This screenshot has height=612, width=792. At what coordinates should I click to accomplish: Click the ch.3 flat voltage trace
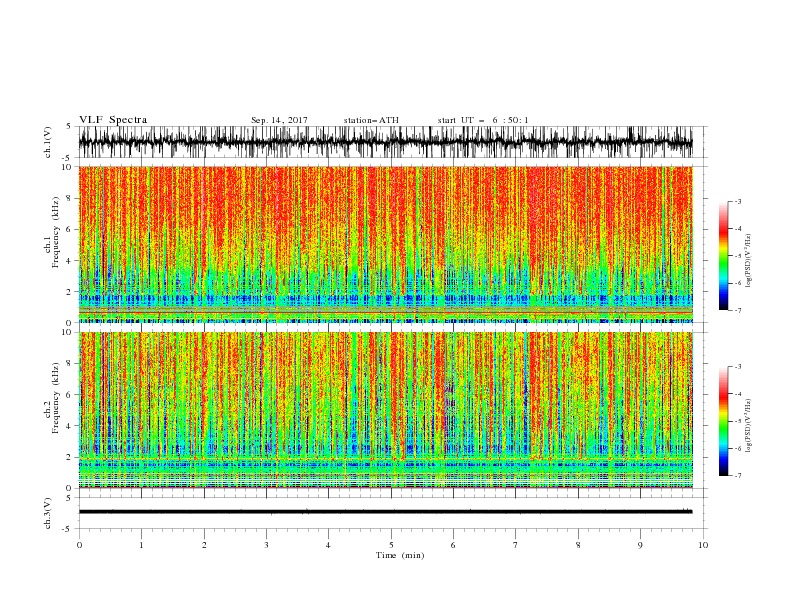[385, 512]
